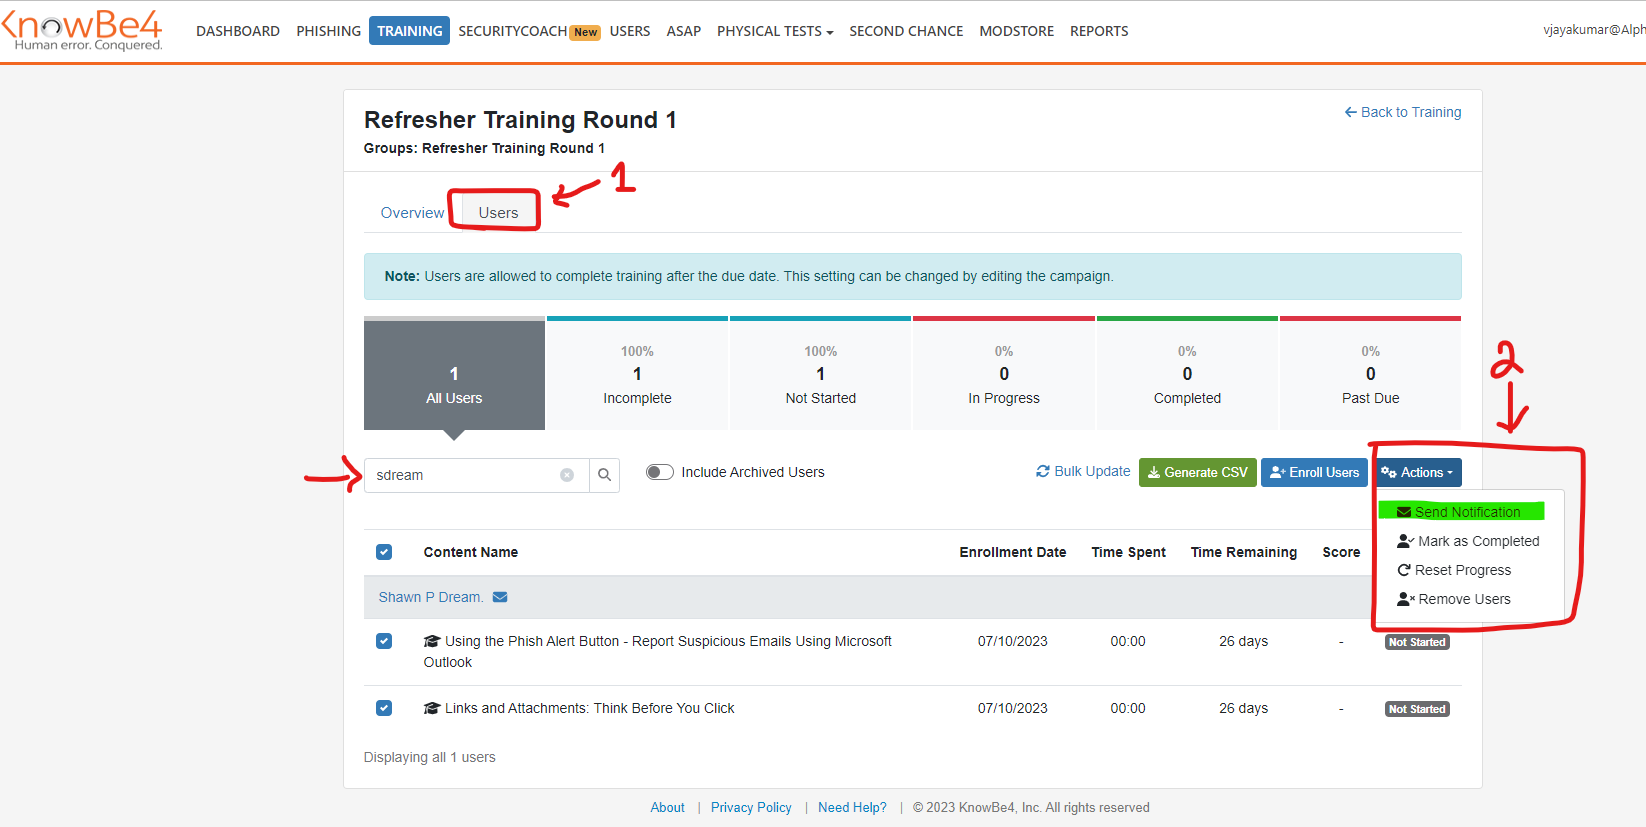Uncheck the Phish Alert Button training checkbox
Screen dimensions: 1646x827
pos(384,641)
